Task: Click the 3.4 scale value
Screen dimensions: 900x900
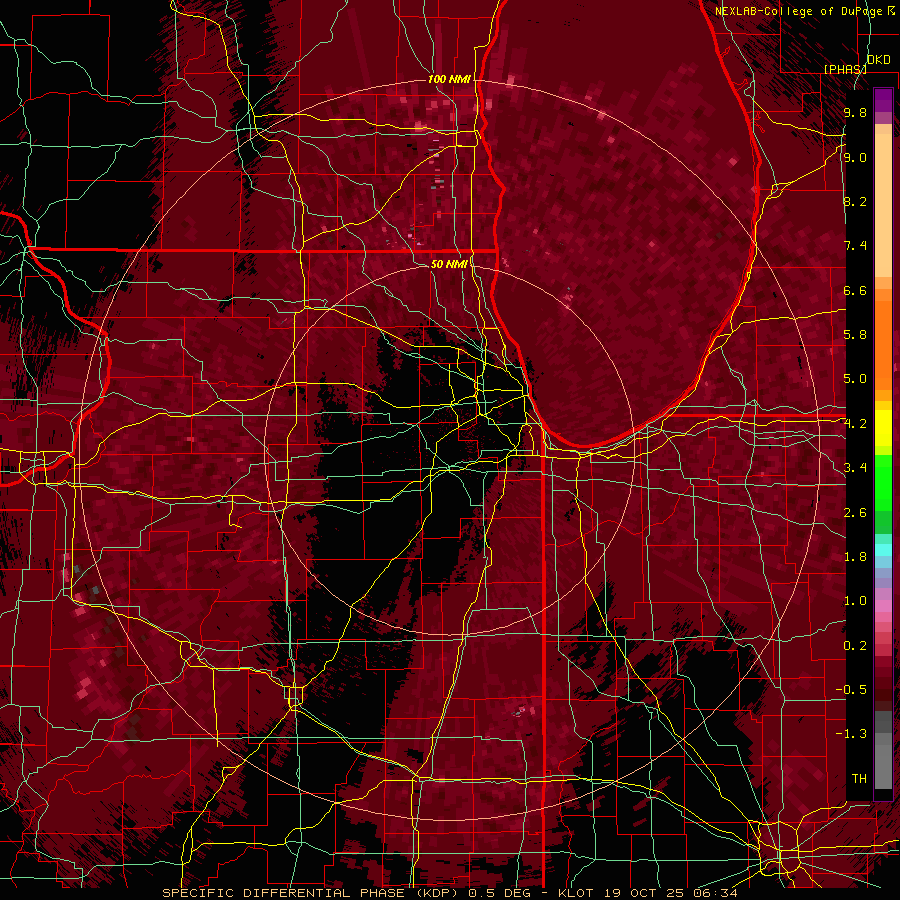Action: 855,468
